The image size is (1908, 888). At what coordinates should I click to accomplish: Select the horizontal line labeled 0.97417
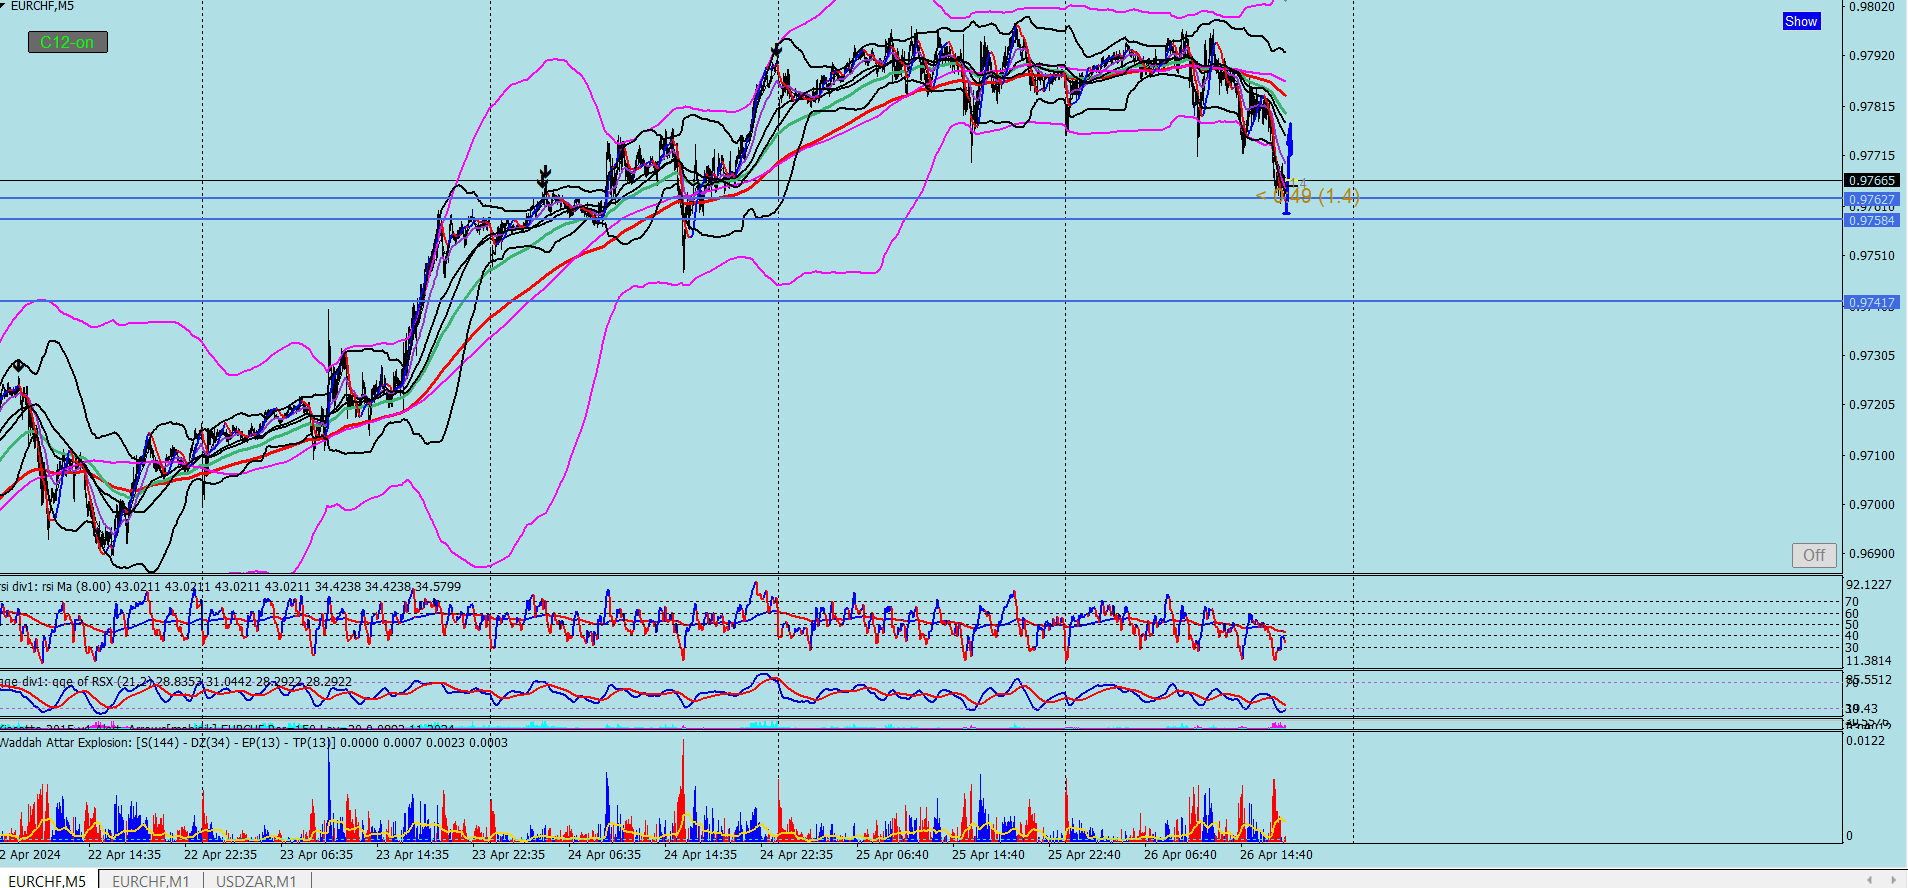tap(920, 301)
